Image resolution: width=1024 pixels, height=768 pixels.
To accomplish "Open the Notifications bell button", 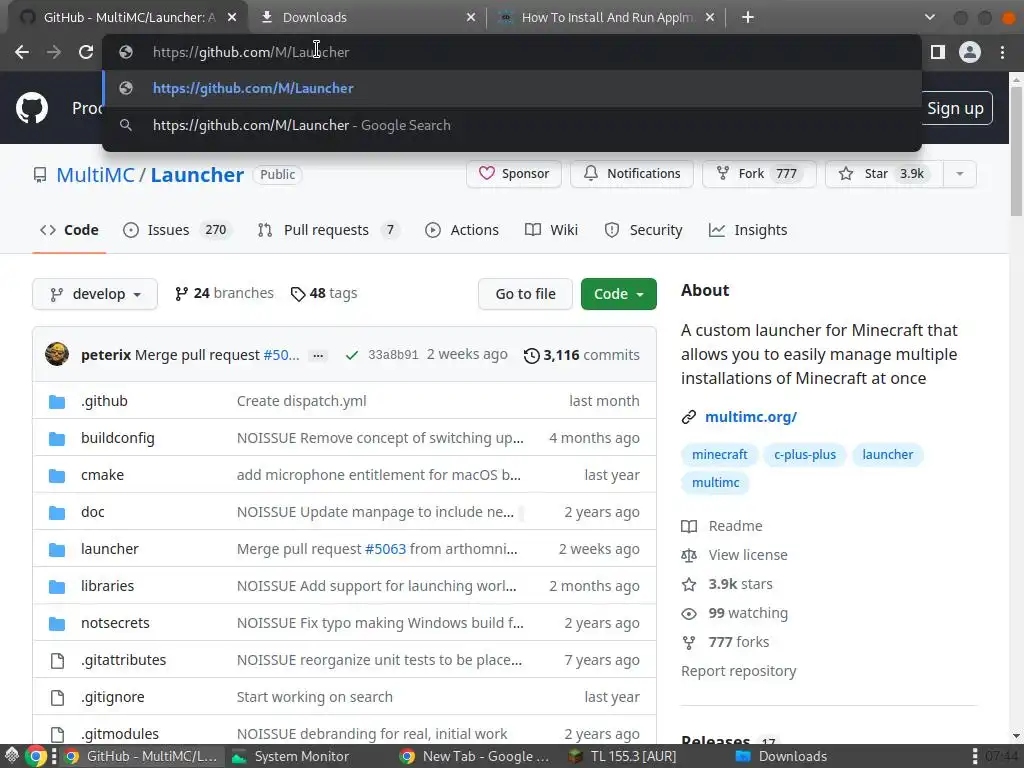I will (632, 174).
